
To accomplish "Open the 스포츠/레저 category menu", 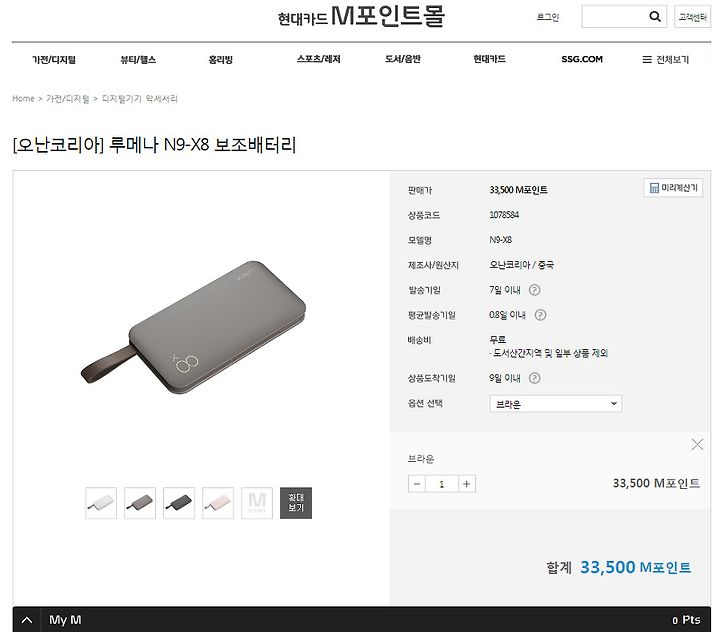I will coord(319,59).
